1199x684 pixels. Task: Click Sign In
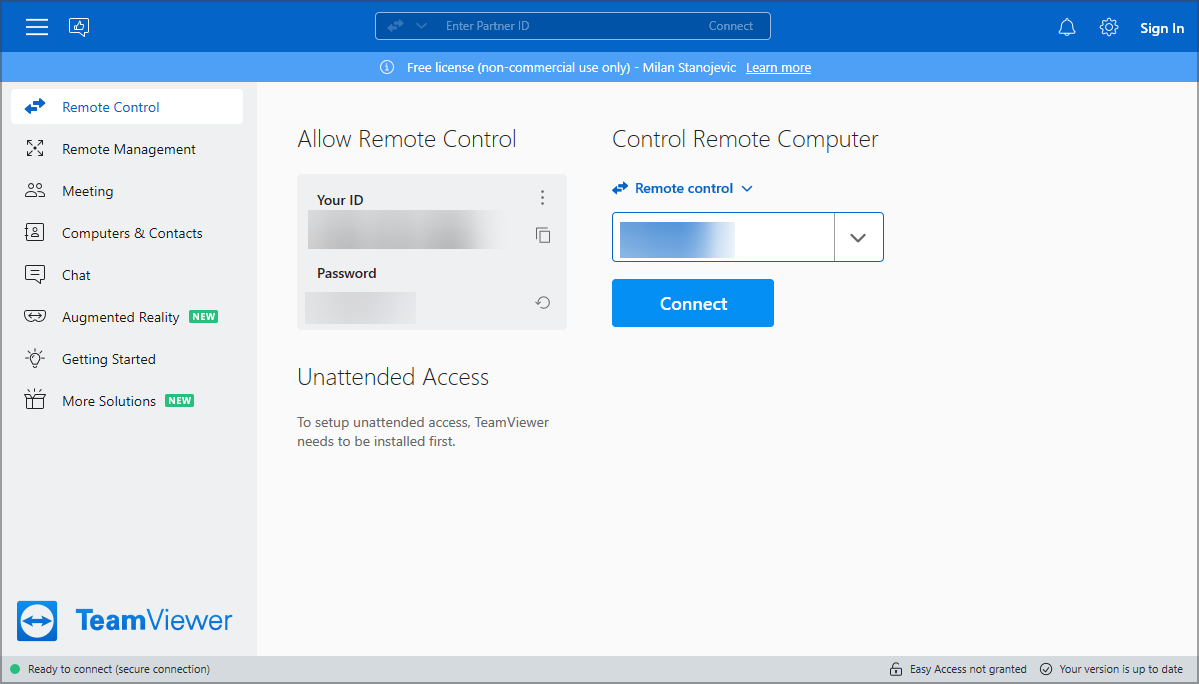coord(1162,28)
